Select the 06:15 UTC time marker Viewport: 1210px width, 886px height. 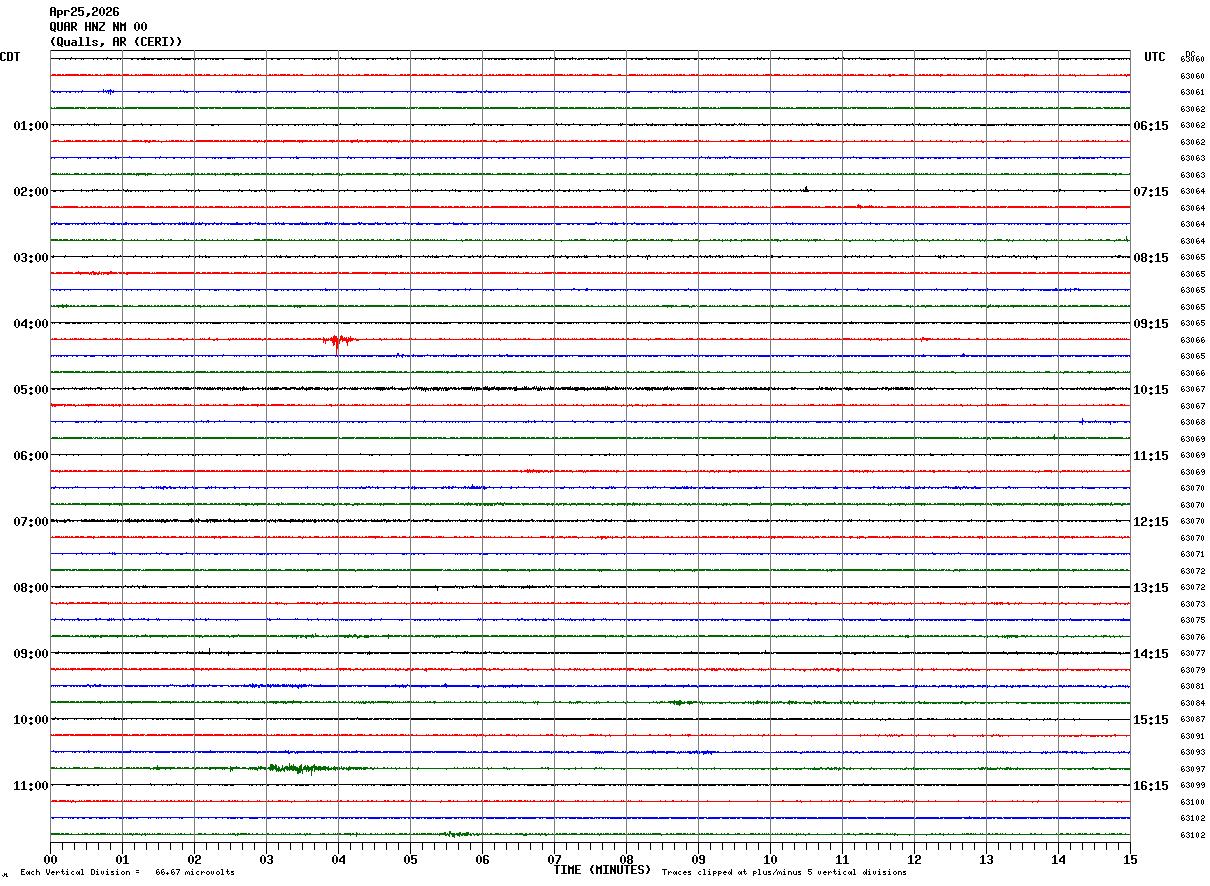point(1150,126)
